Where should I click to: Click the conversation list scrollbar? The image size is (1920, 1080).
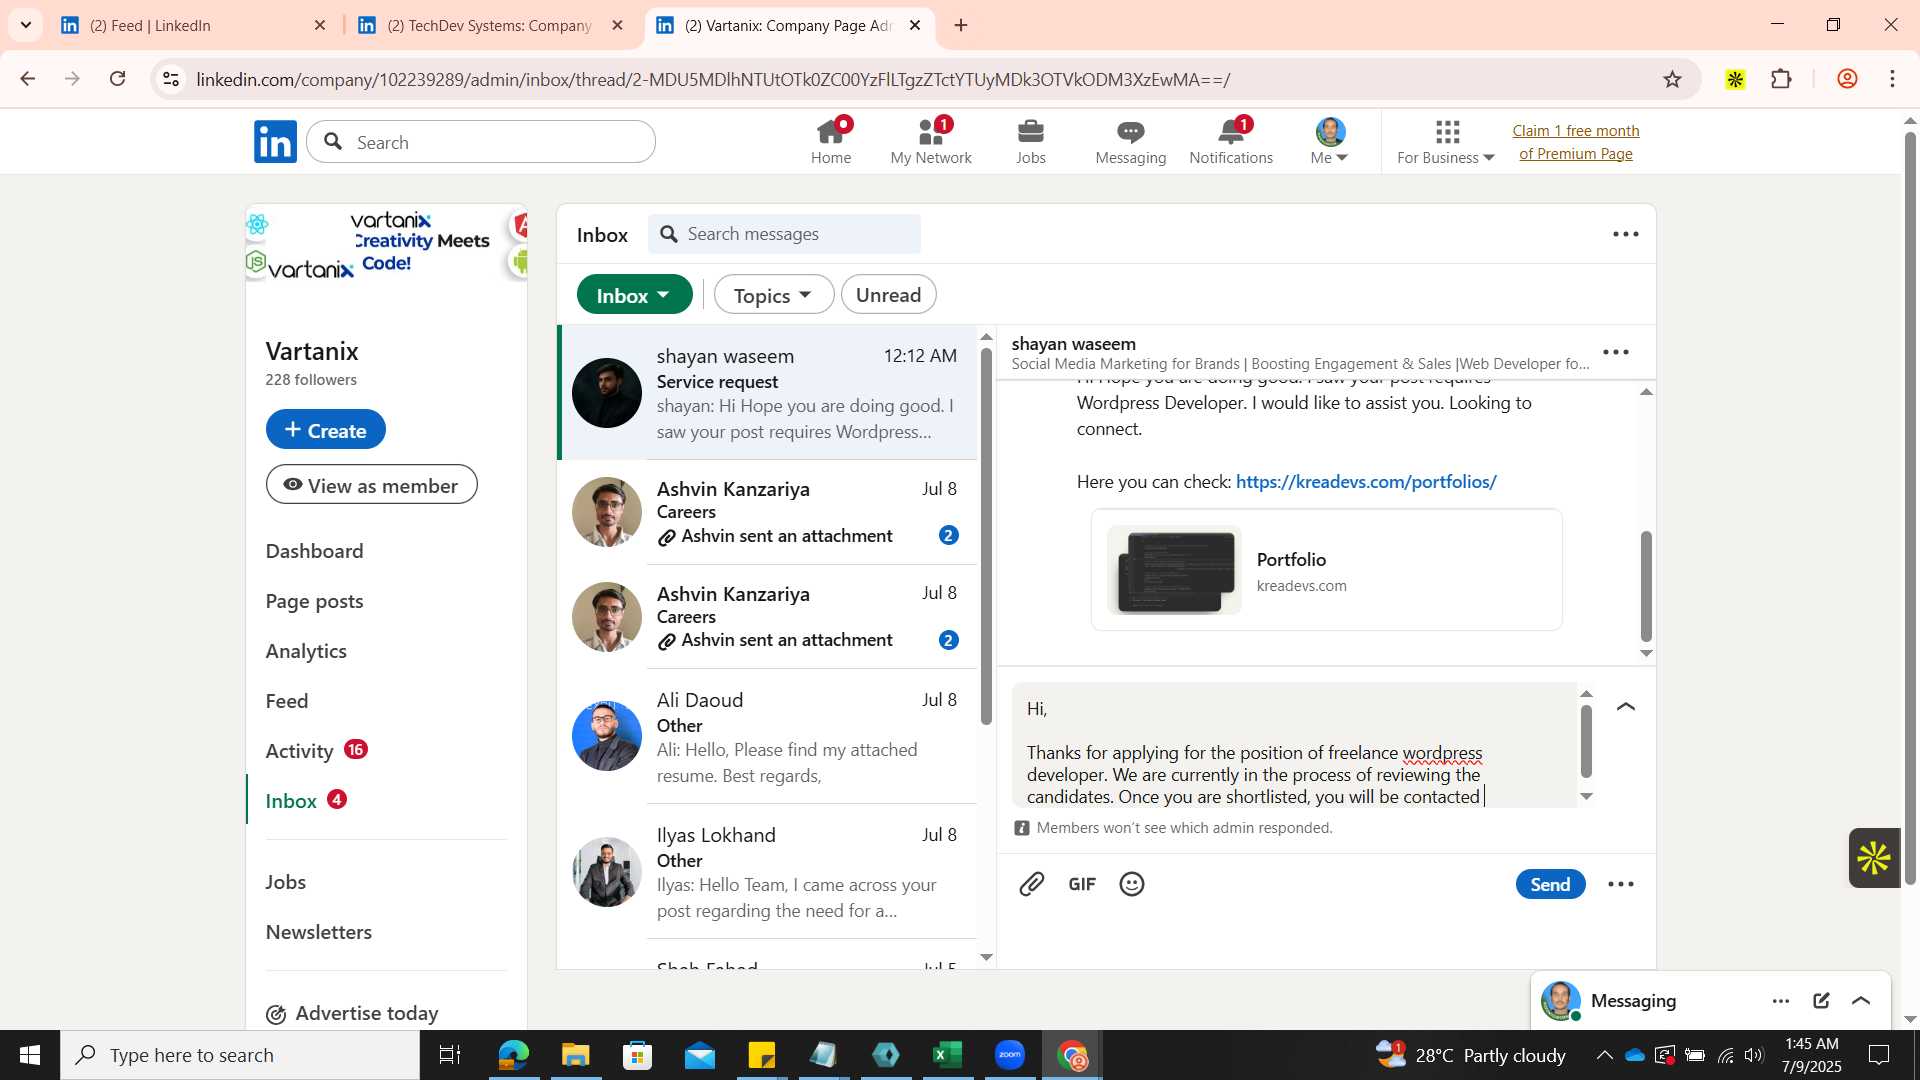[986, 535]
